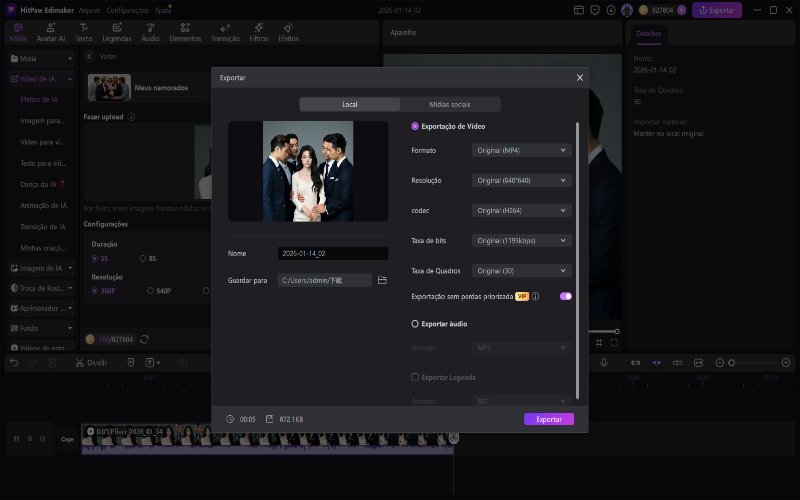Open the Elementos tool
This screenshot has width=800, height=500.
coord(185,33)
